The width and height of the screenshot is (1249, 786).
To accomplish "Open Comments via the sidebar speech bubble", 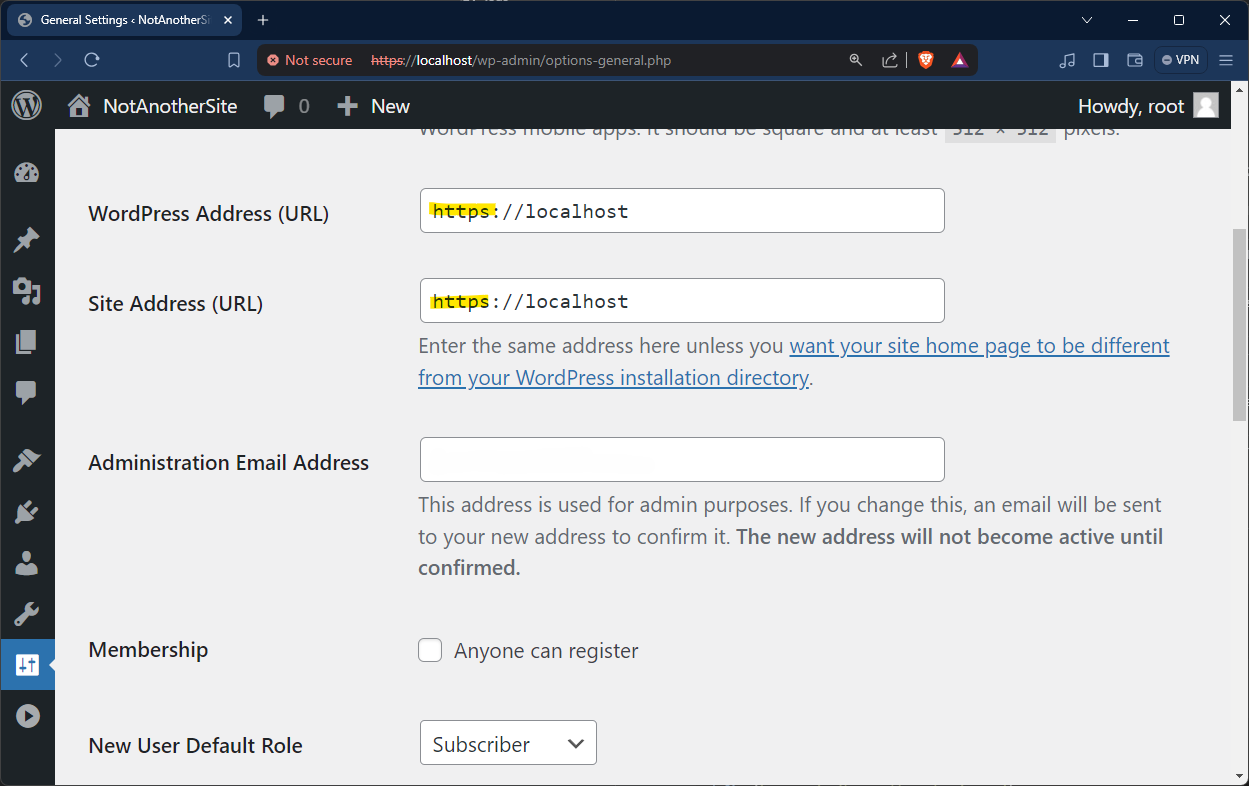I will click(27, 393).
